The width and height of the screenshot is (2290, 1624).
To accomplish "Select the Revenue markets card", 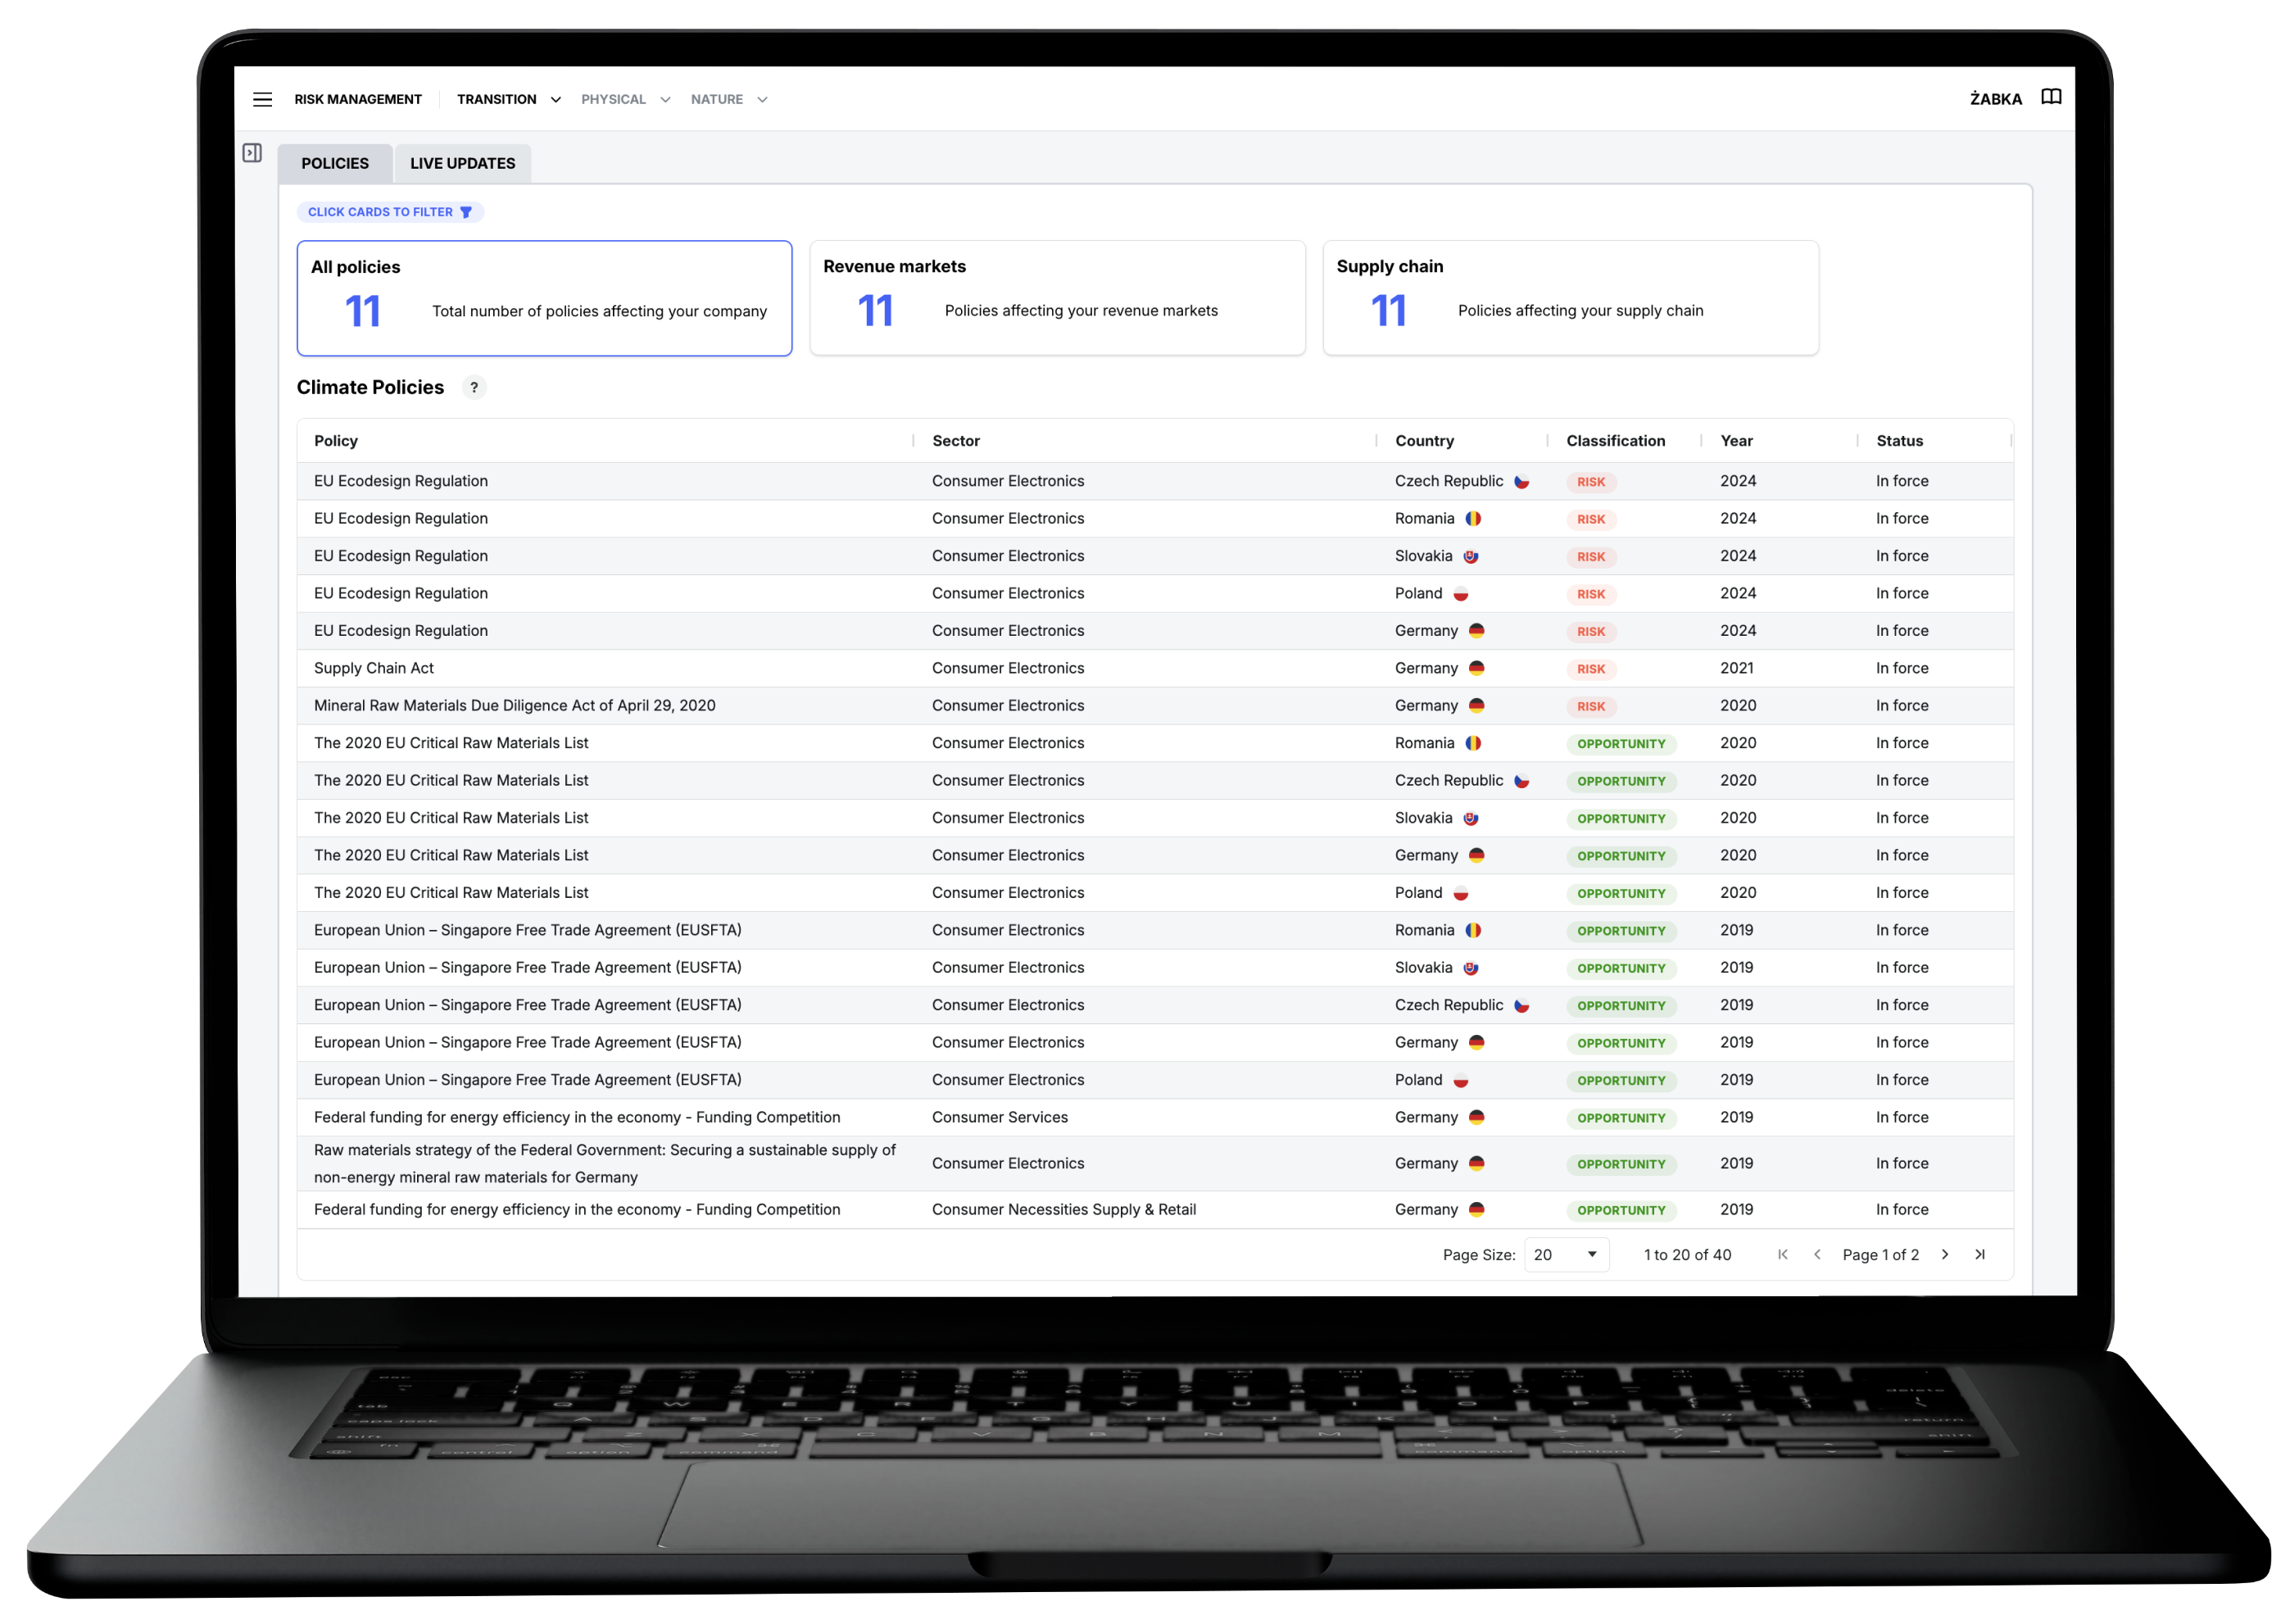I will pos(1057,298).
